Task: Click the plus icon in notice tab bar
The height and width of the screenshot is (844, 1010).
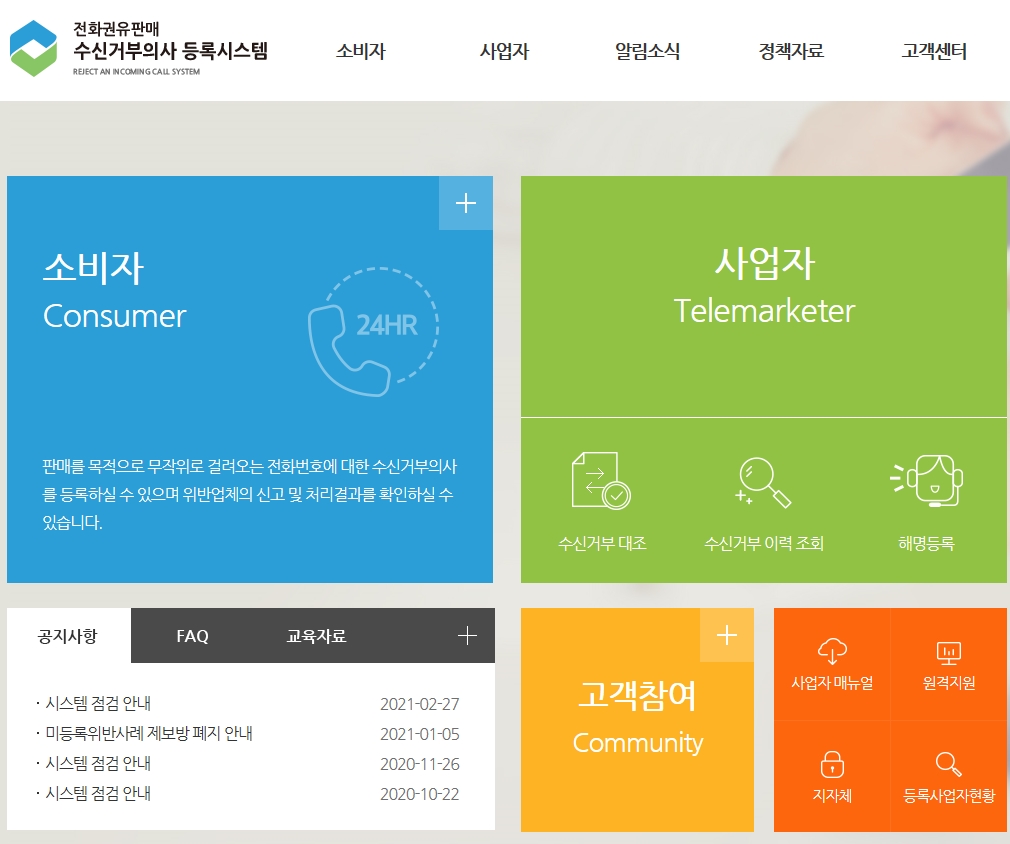Action: coord(467,636)
